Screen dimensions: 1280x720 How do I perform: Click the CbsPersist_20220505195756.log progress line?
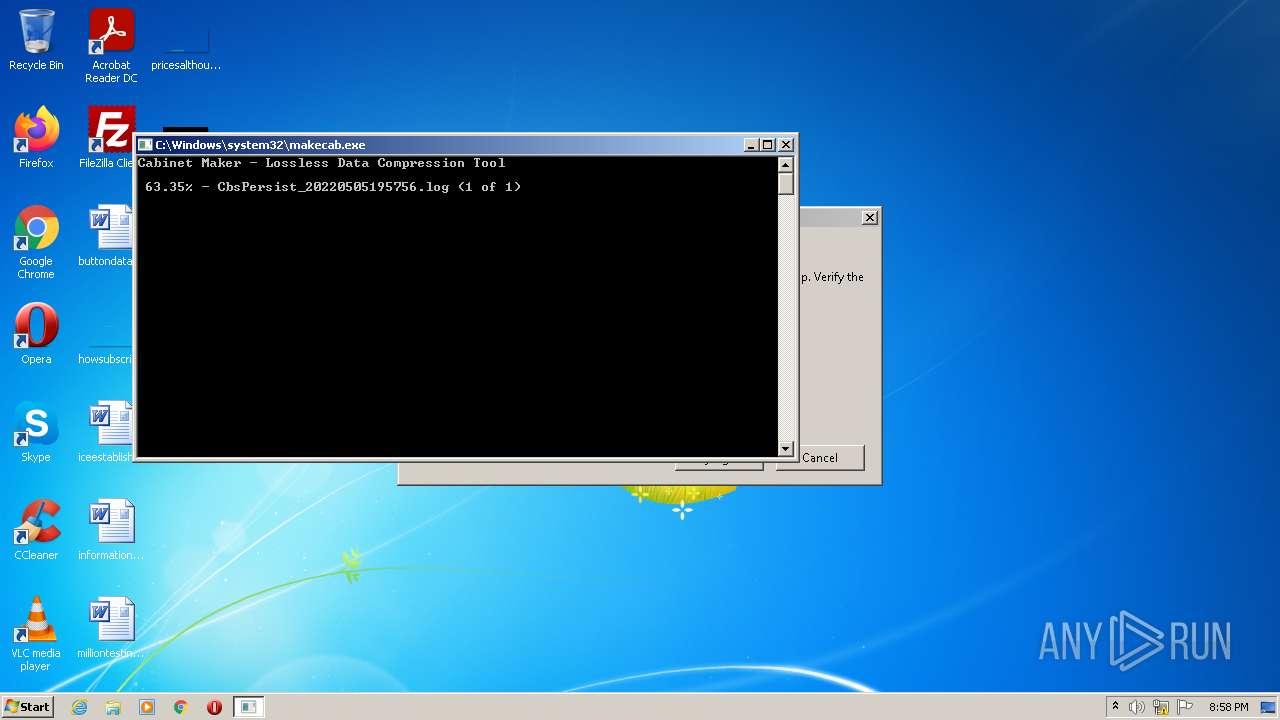tap(333, 187)
